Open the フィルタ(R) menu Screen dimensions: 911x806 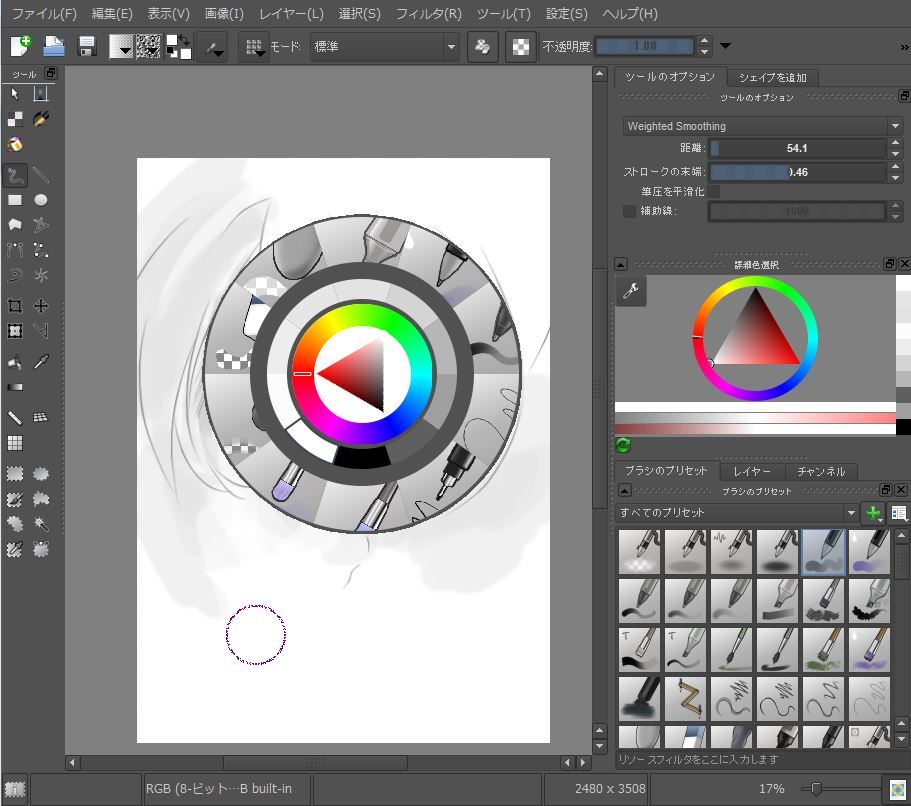428,14
